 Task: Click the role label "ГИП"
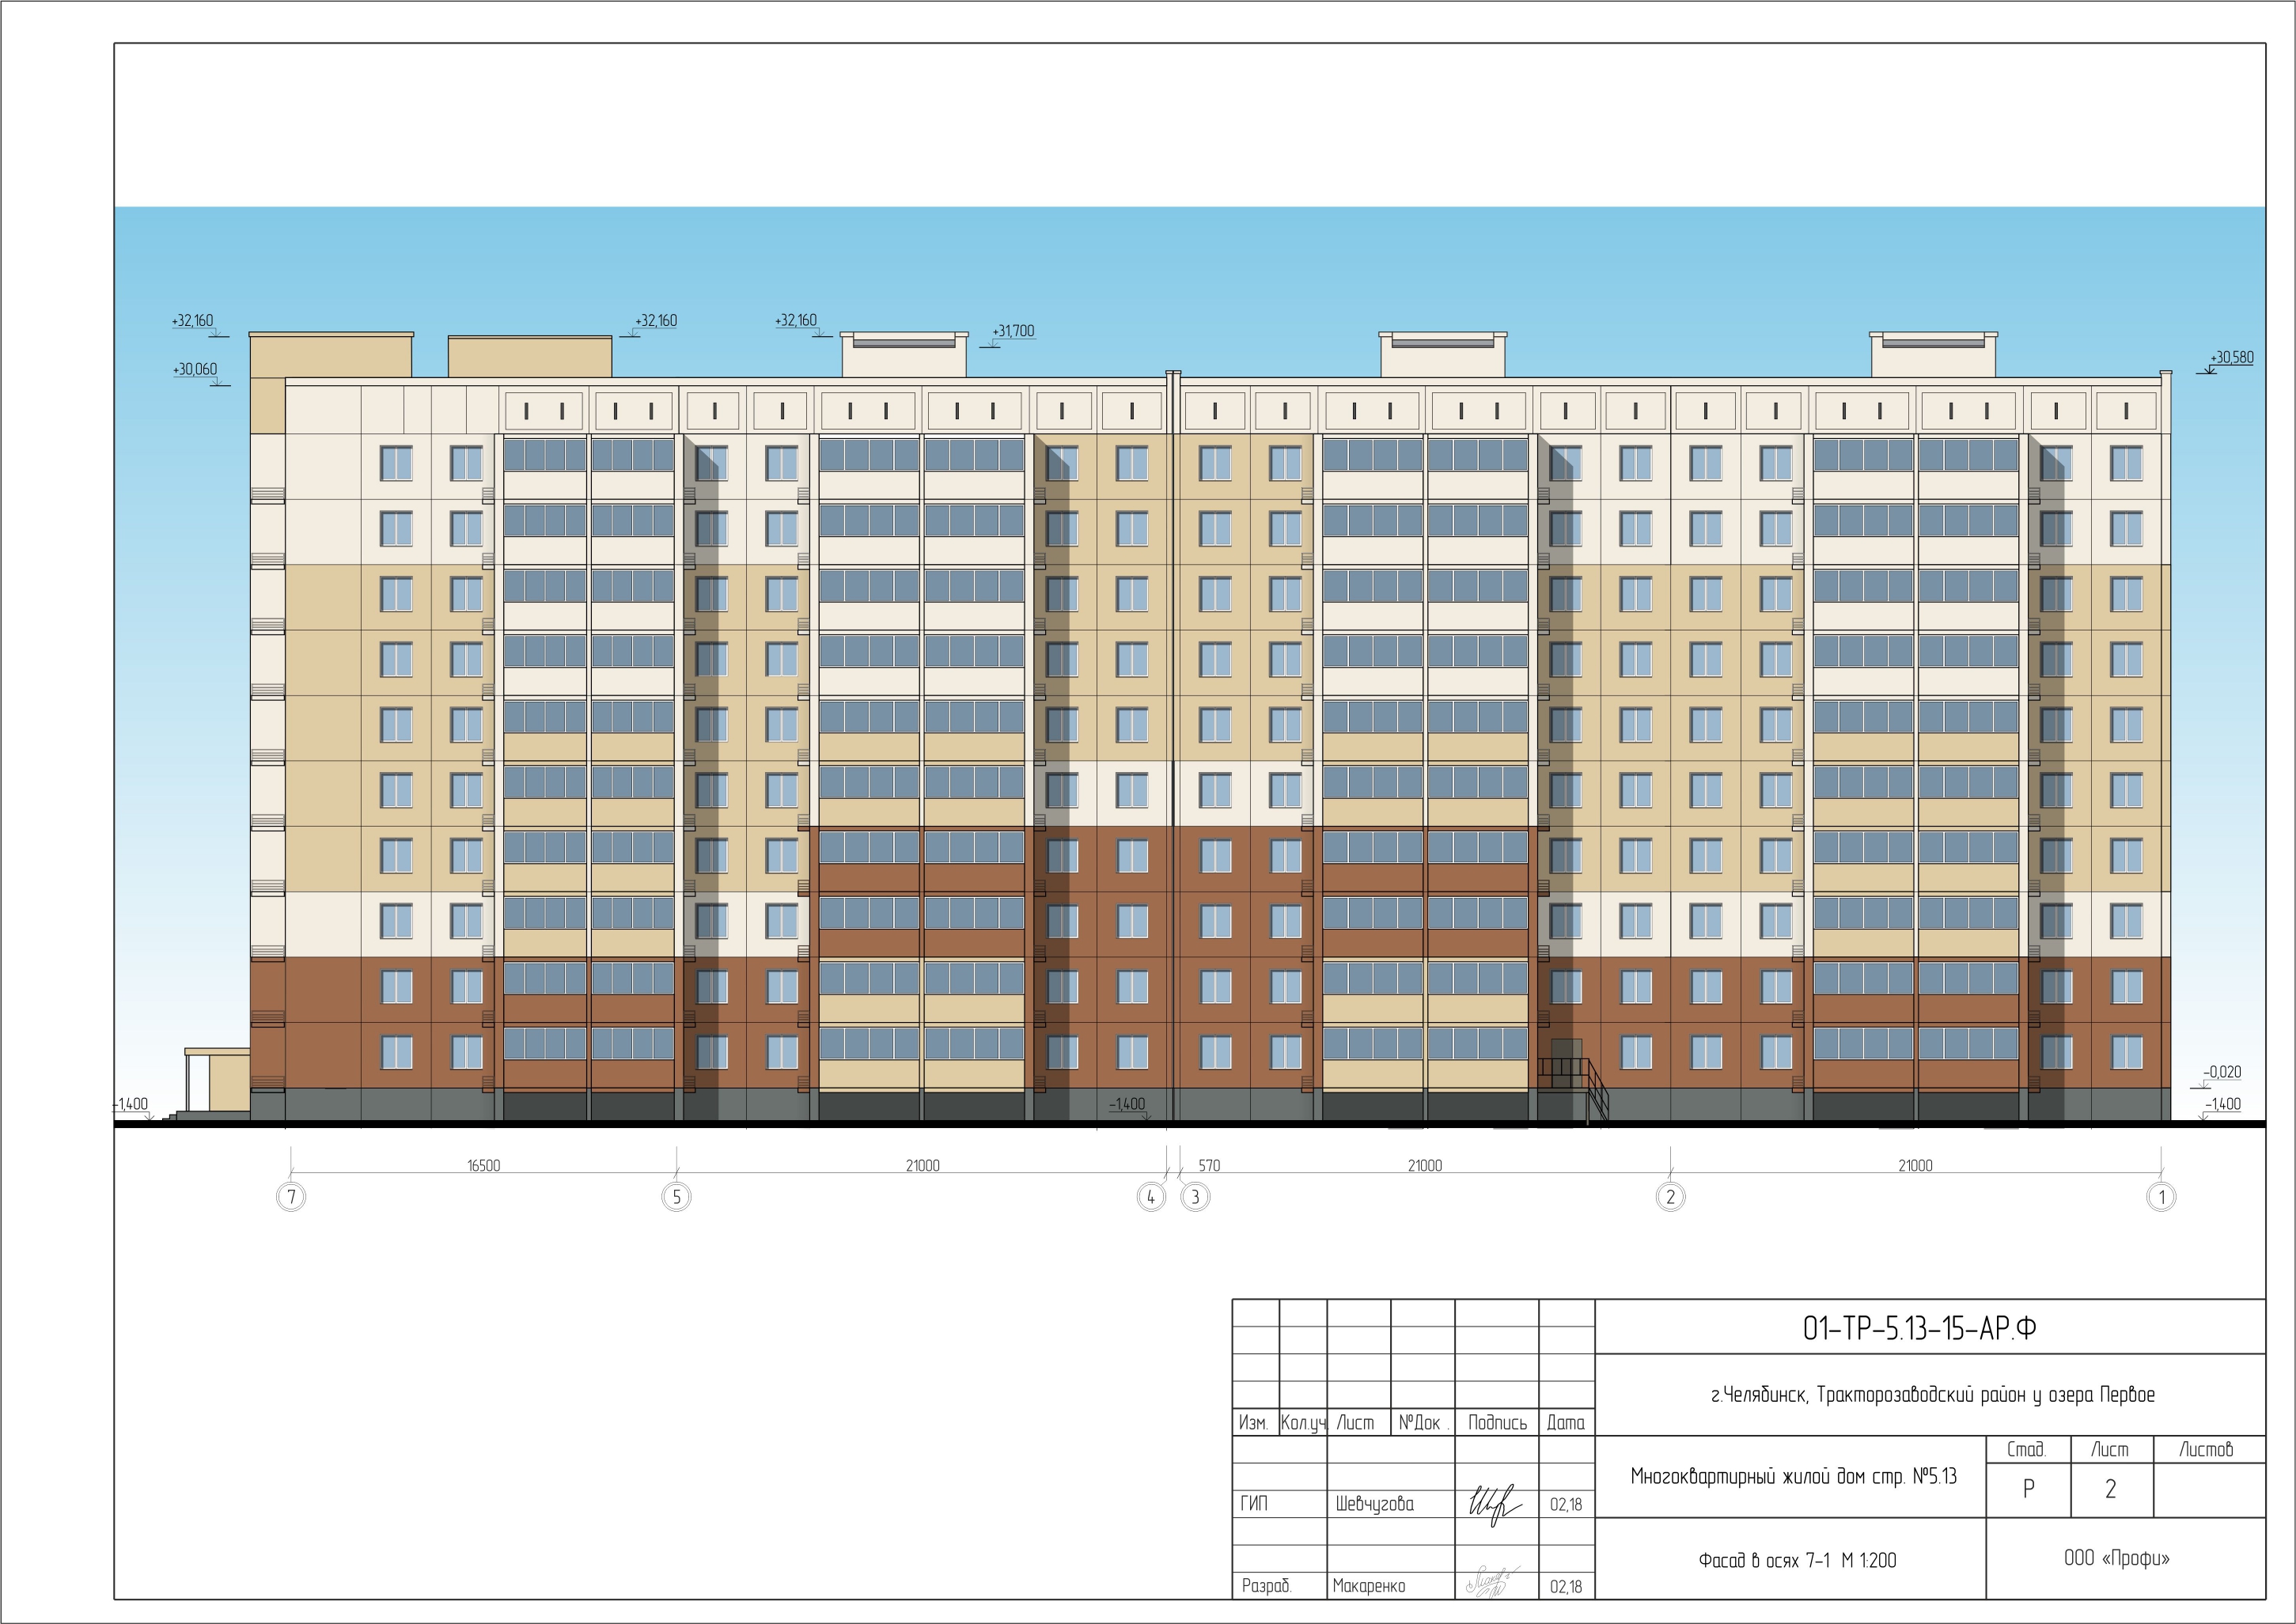click(1254, 1504)
